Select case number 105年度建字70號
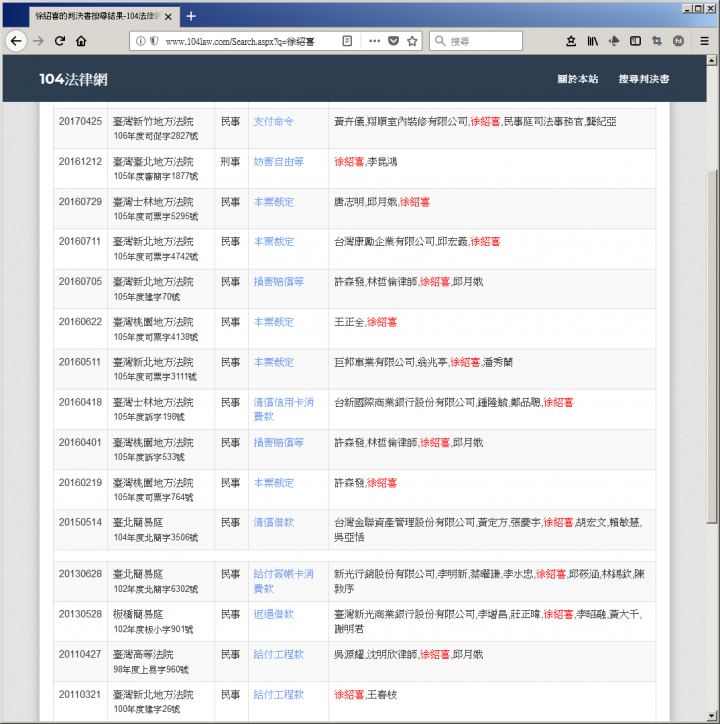Viewport: 720px width, 724px height. [146, 296]
